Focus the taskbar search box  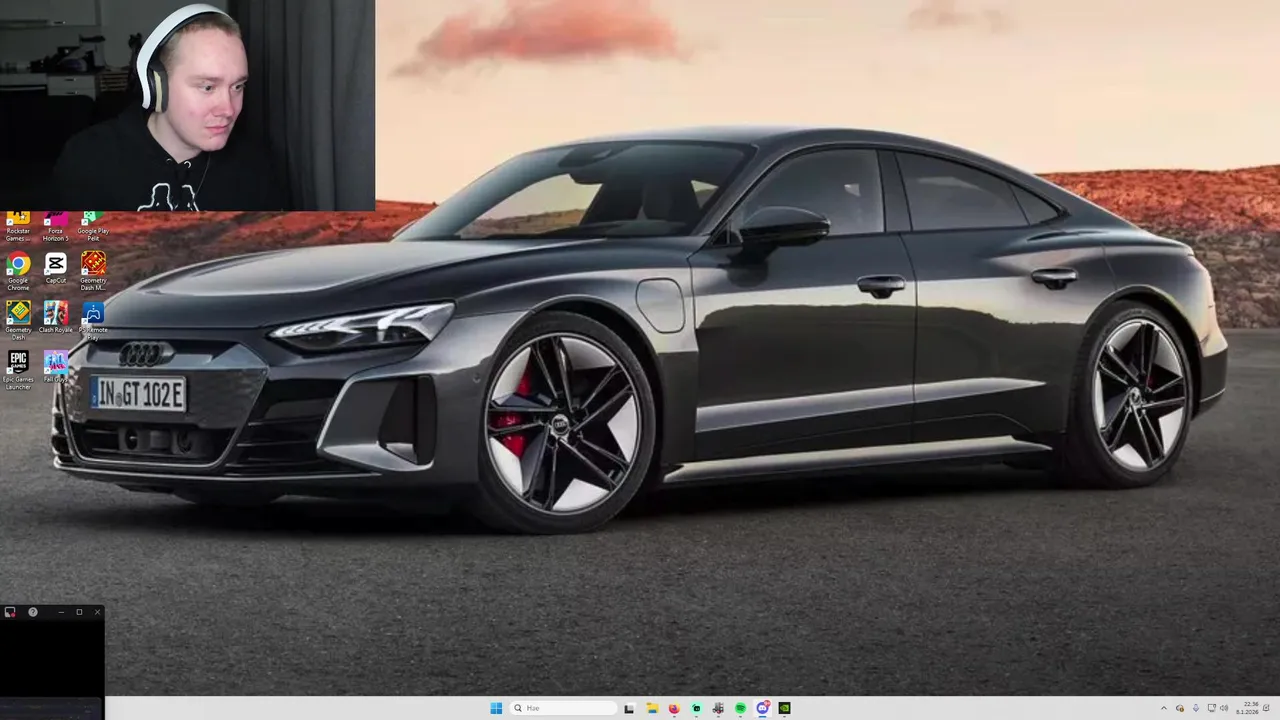pyautogui.click(x=563, y=708)
